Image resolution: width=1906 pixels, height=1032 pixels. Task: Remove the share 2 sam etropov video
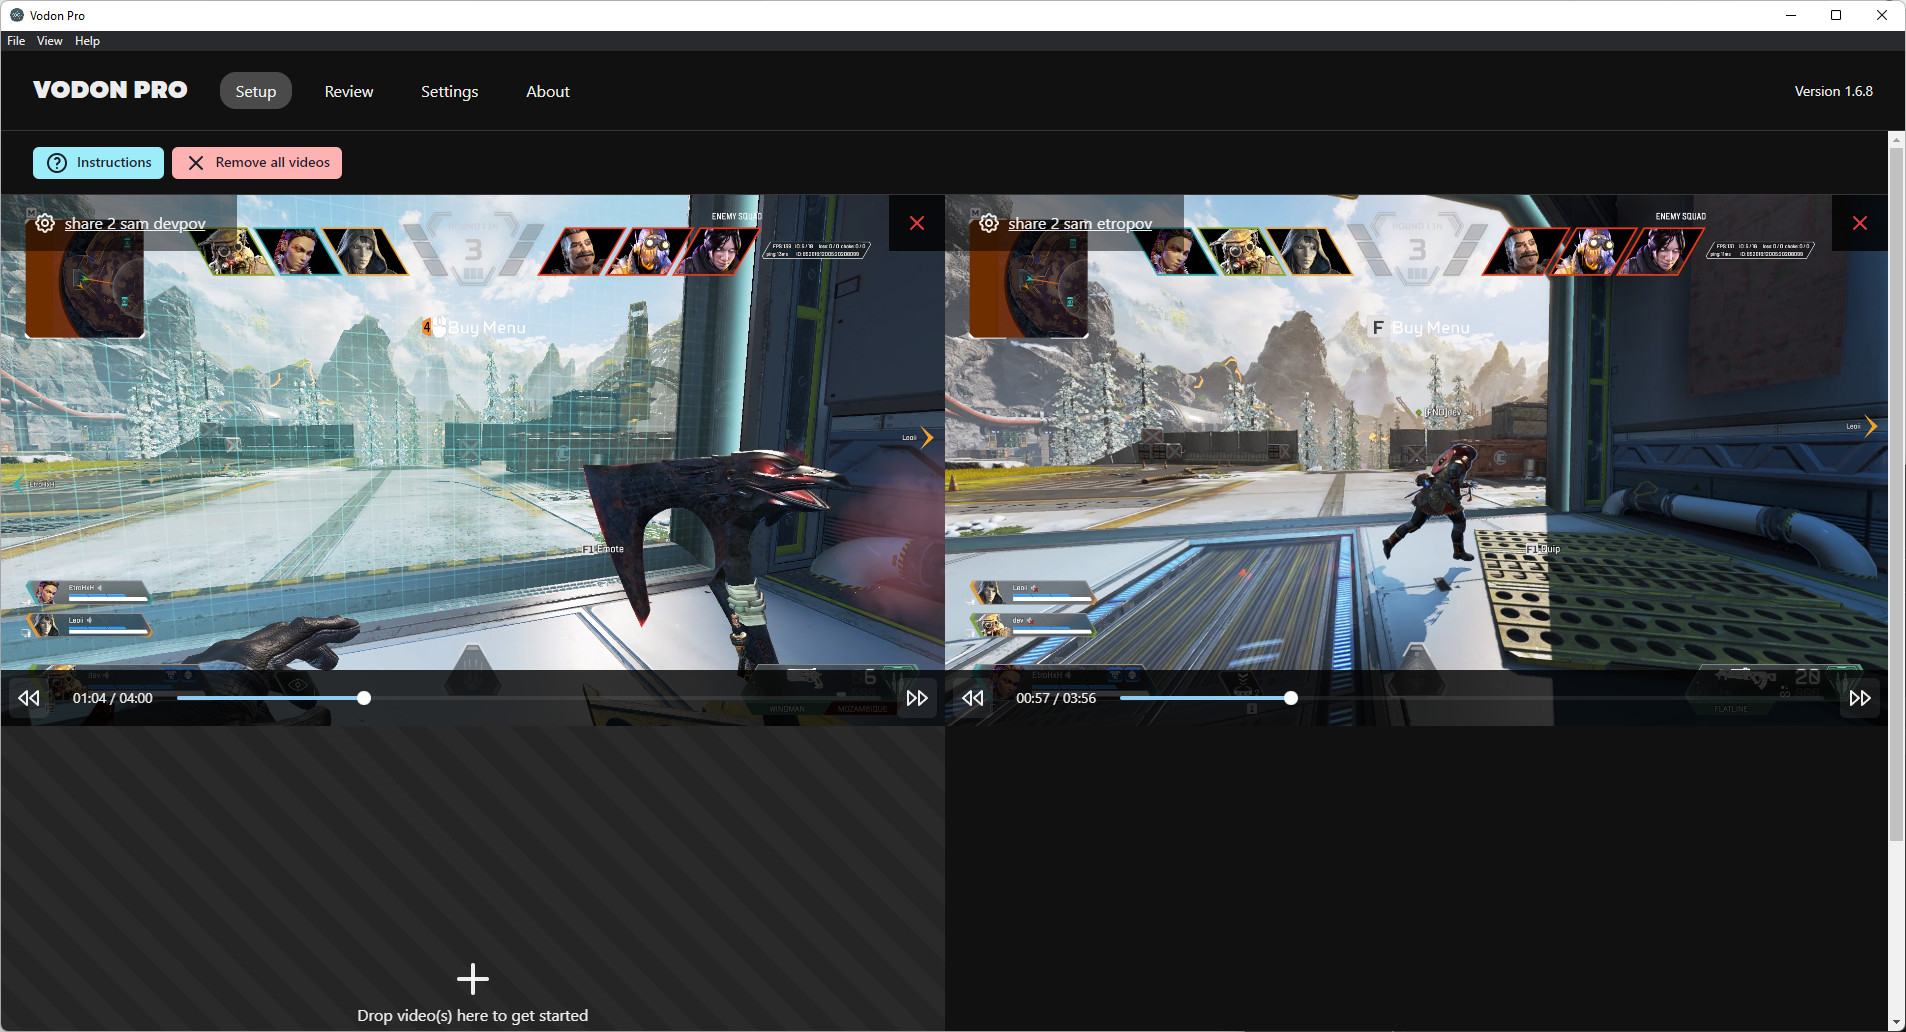(1860, 223)
